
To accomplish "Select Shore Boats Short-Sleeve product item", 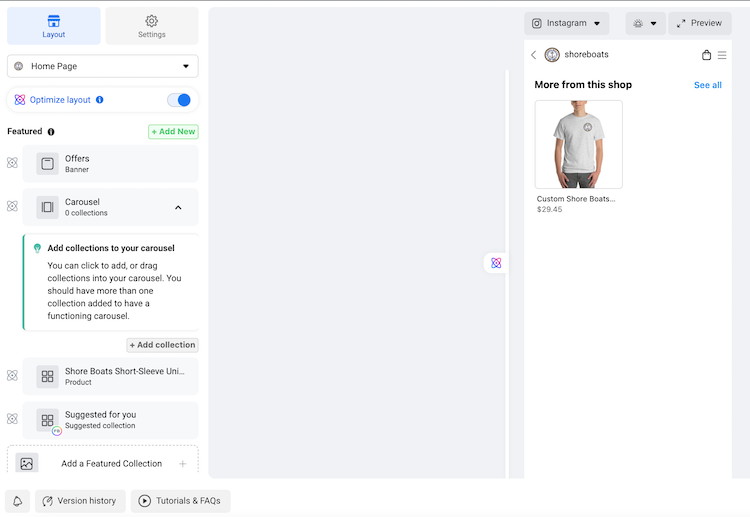I will (110, 376).
